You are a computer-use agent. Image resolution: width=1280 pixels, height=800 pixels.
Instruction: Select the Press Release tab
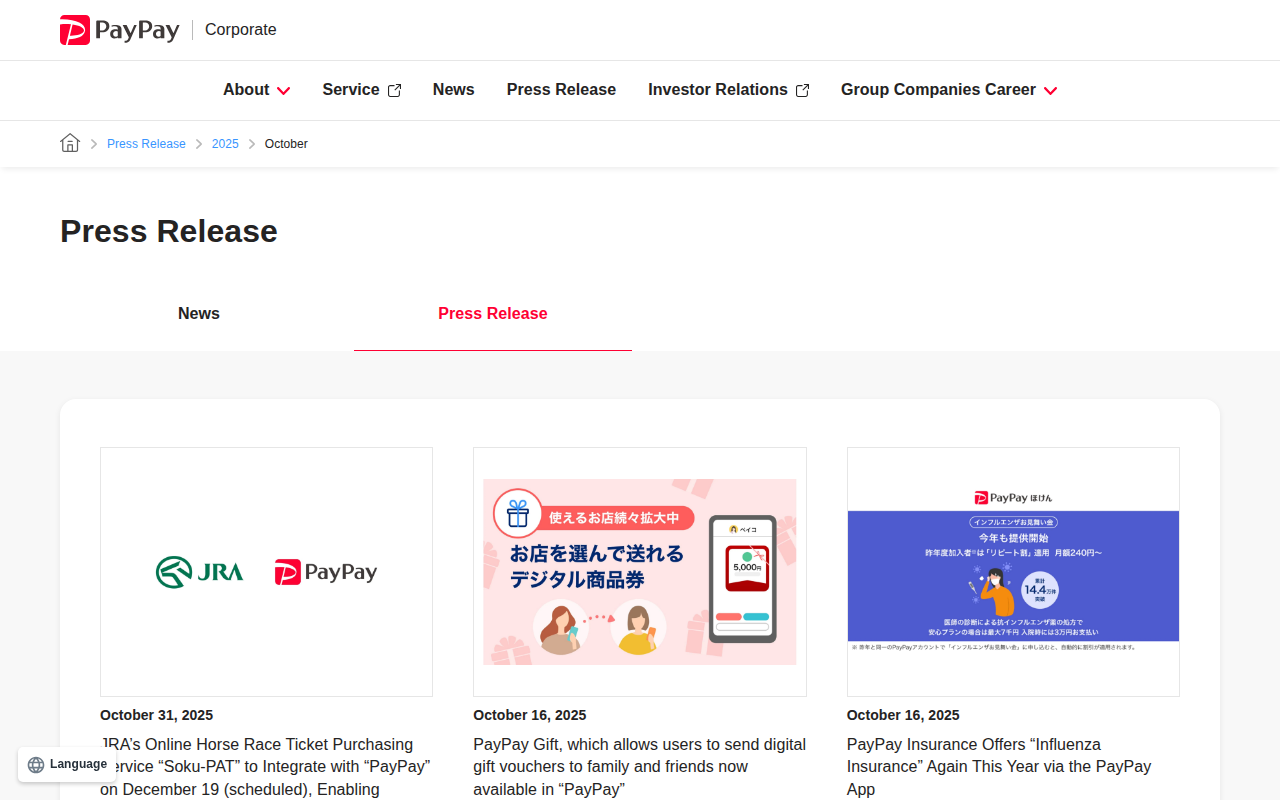[x=493, y=314]
